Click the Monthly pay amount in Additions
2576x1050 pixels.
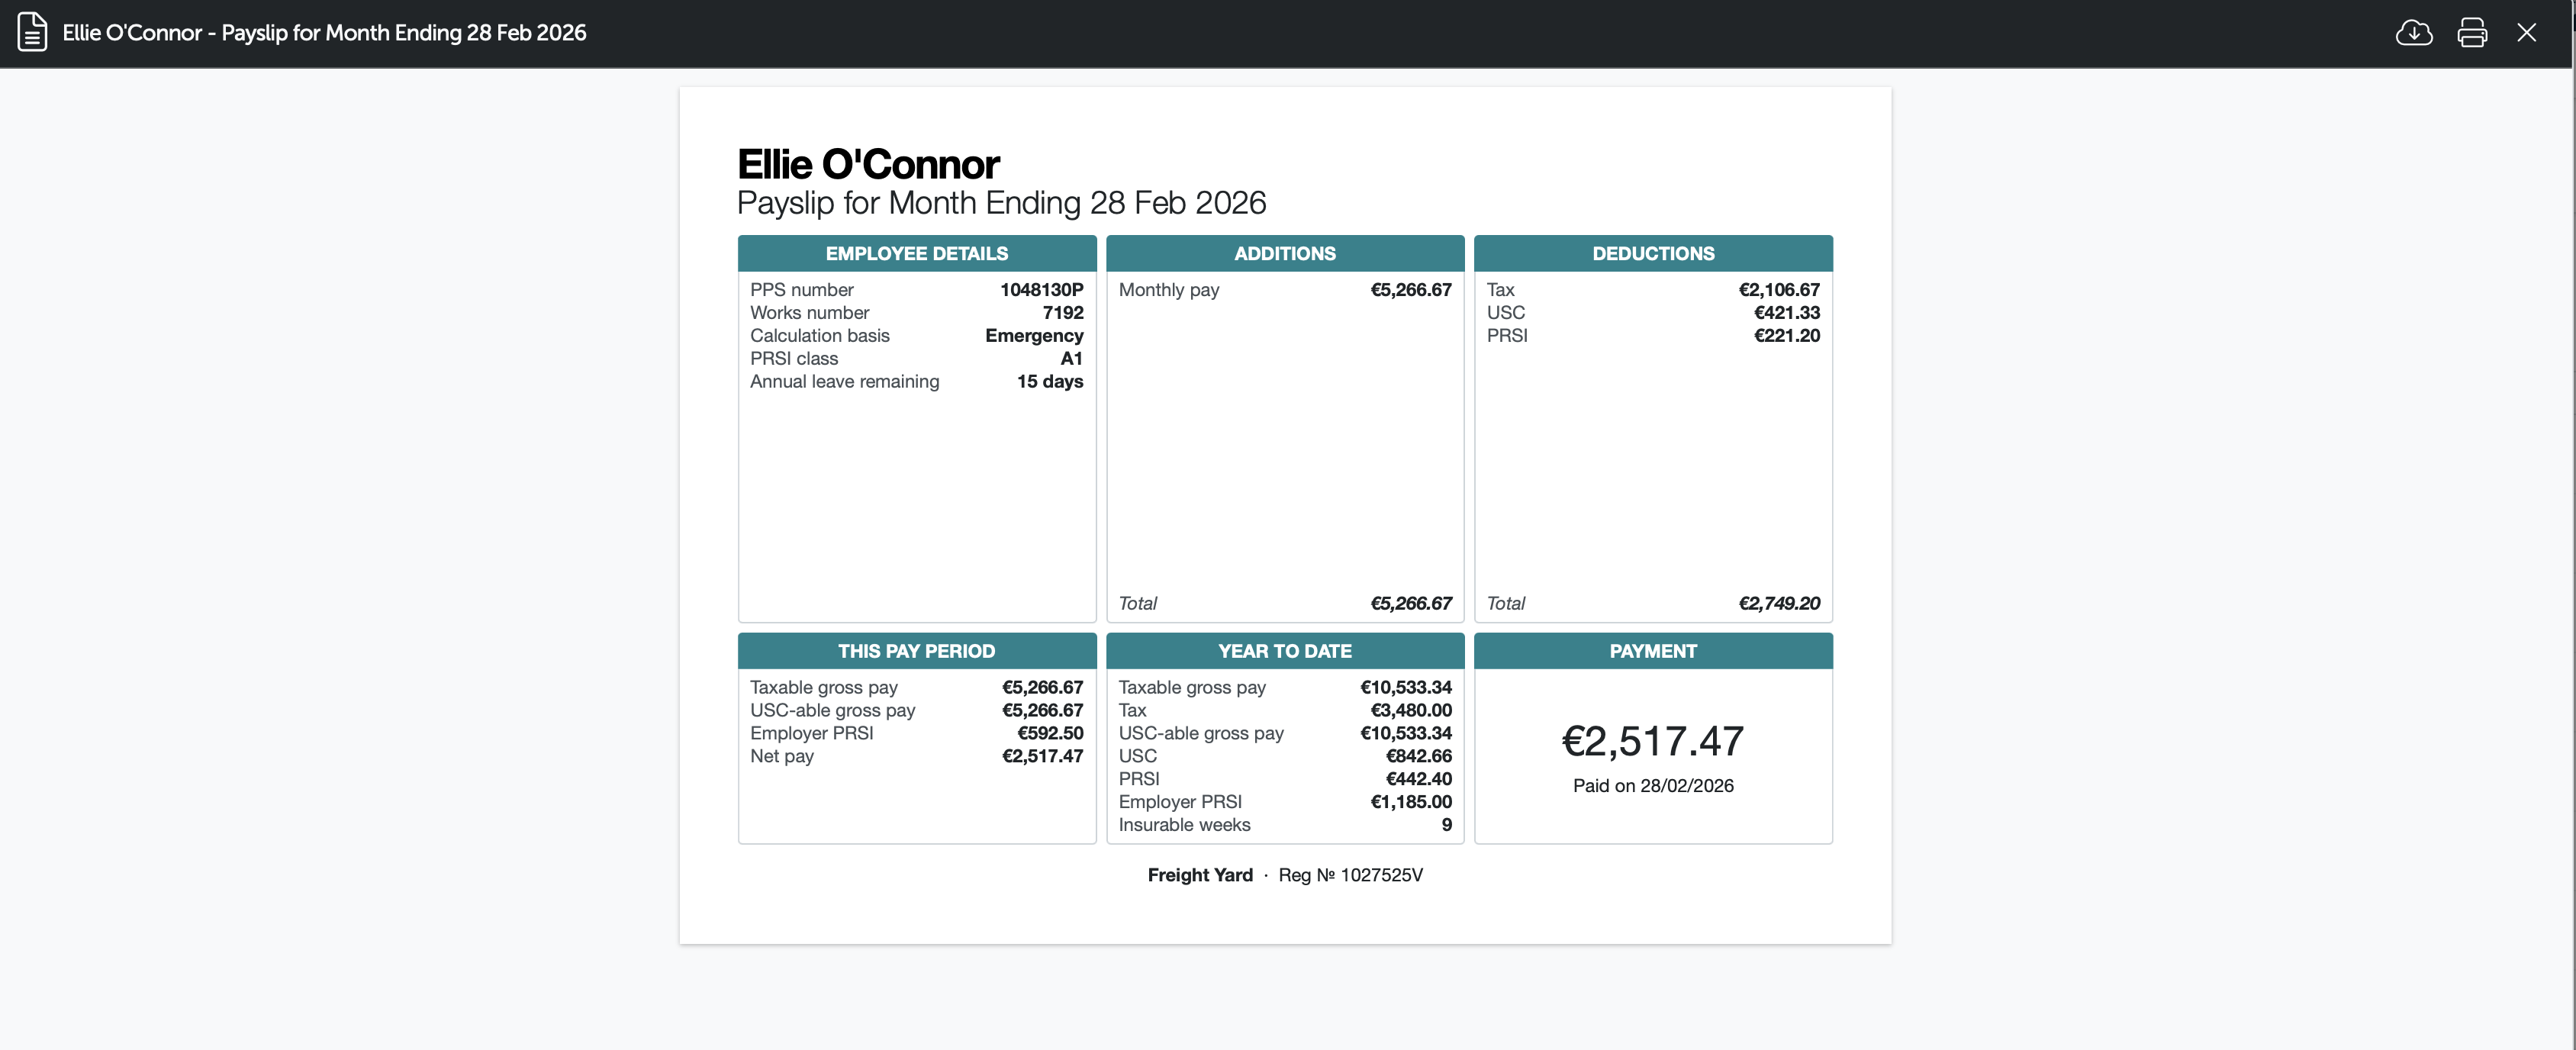click(x=1410, y=290)
